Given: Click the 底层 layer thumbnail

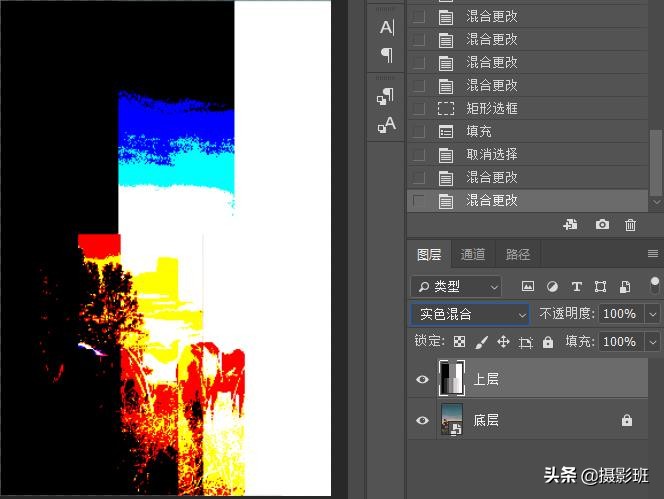Looking at the screenshot, I should tap(451, 419).
